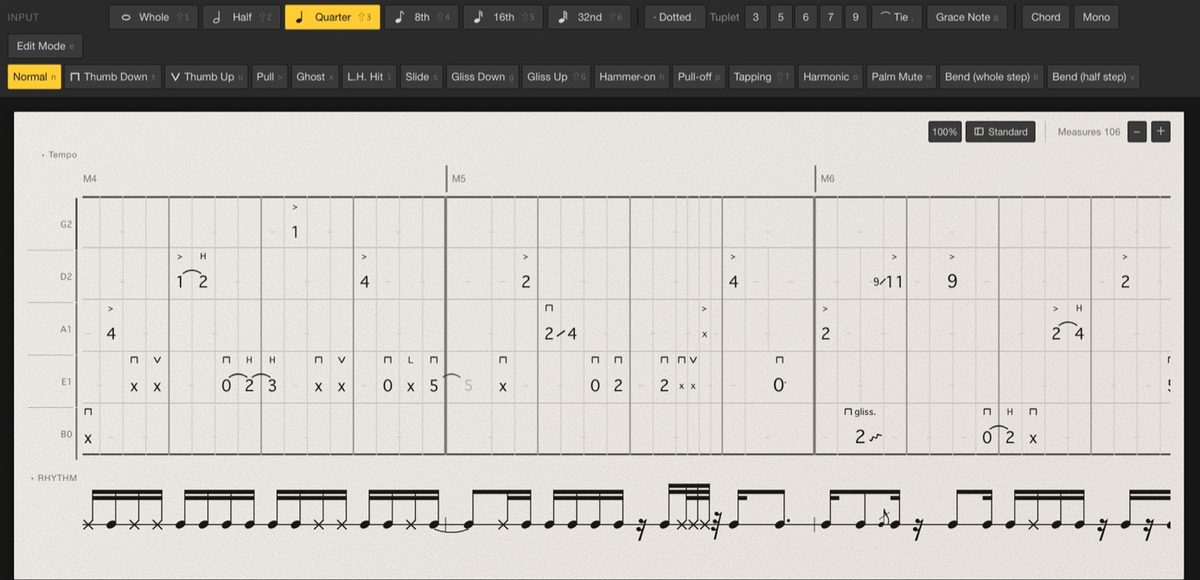The height and width of the screenshot is (580, 1200).
Task: Choose Gliss Down technique
Action: tap(483, 77)
